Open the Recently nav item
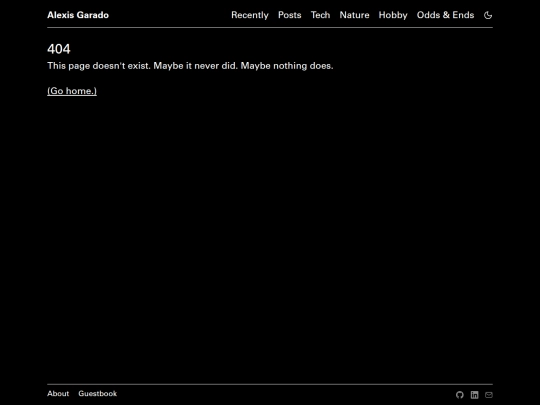The image size is (540, 405). coord(250,15)
